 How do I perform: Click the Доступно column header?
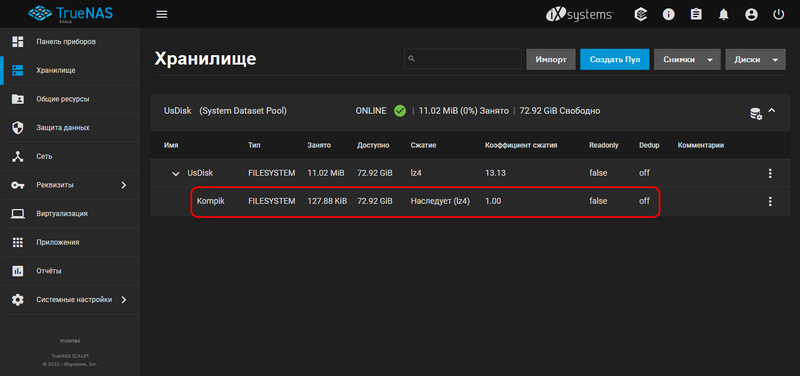coord(373,145)
